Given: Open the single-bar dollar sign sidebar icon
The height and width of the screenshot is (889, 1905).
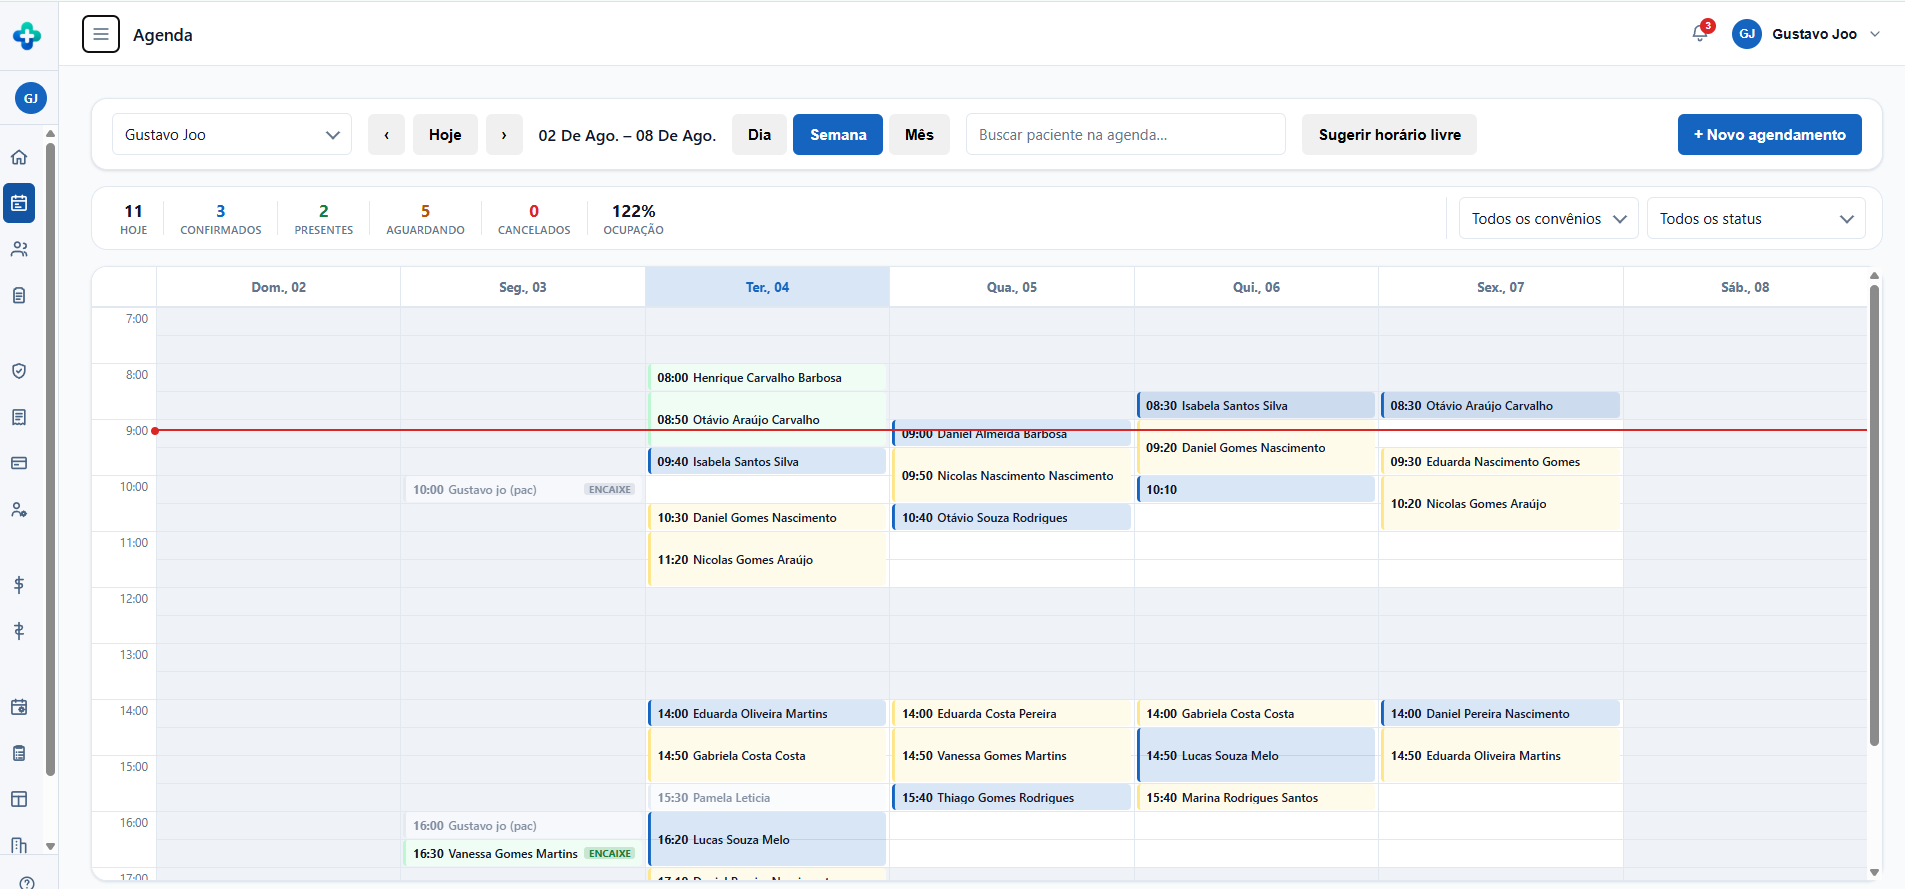Looking at the screenshot, I should pos(19,585).
